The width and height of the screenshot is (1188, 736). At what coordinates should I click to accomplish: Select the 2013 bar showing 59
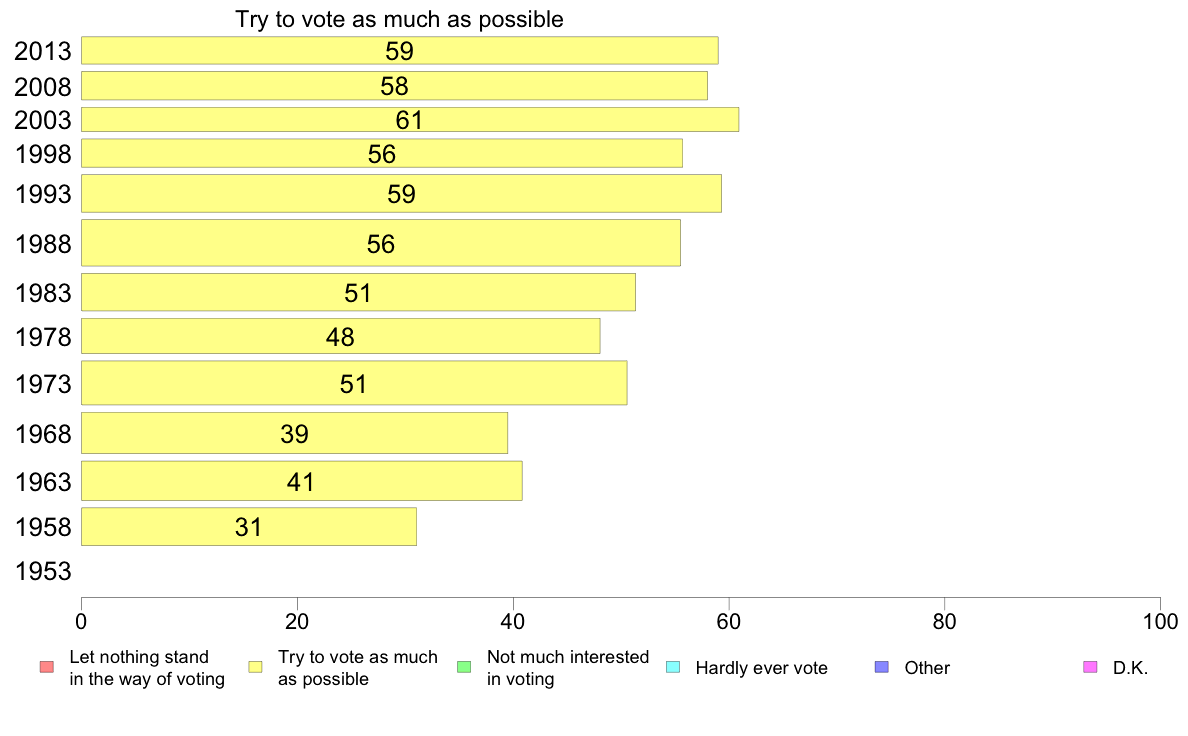point(399,50)
